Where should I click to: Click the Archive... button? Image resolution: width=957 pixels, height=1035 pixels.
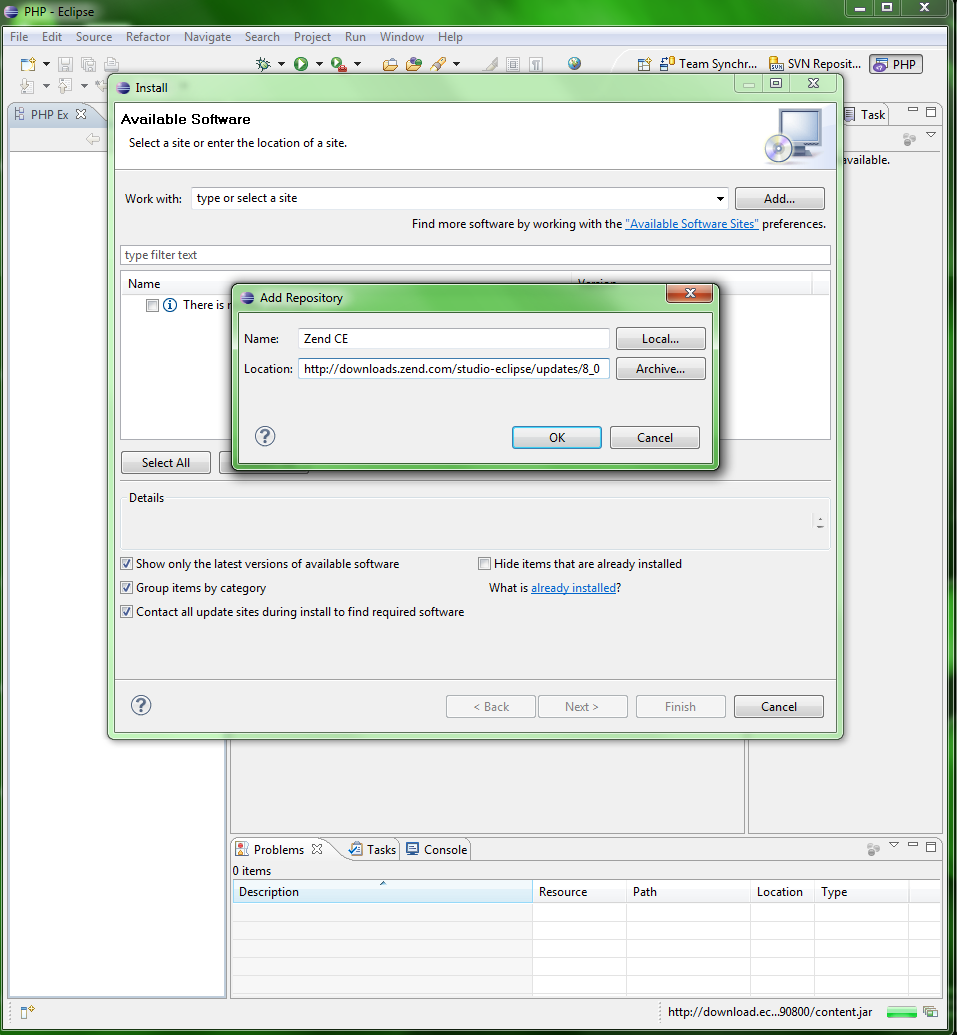[661, 369]
